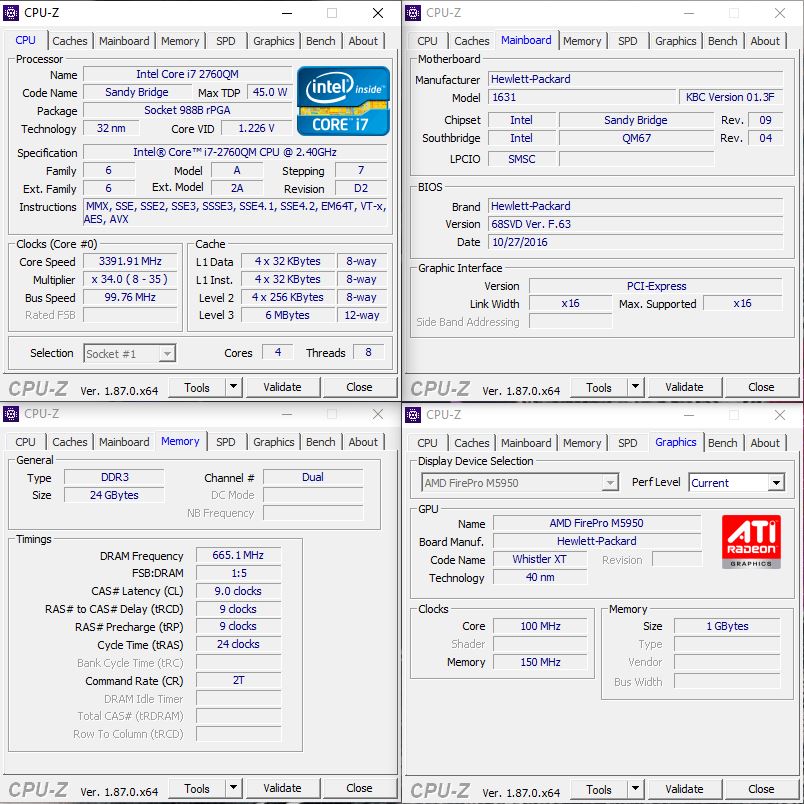Click the Command Rate value 2T

(x=238, y=680)
